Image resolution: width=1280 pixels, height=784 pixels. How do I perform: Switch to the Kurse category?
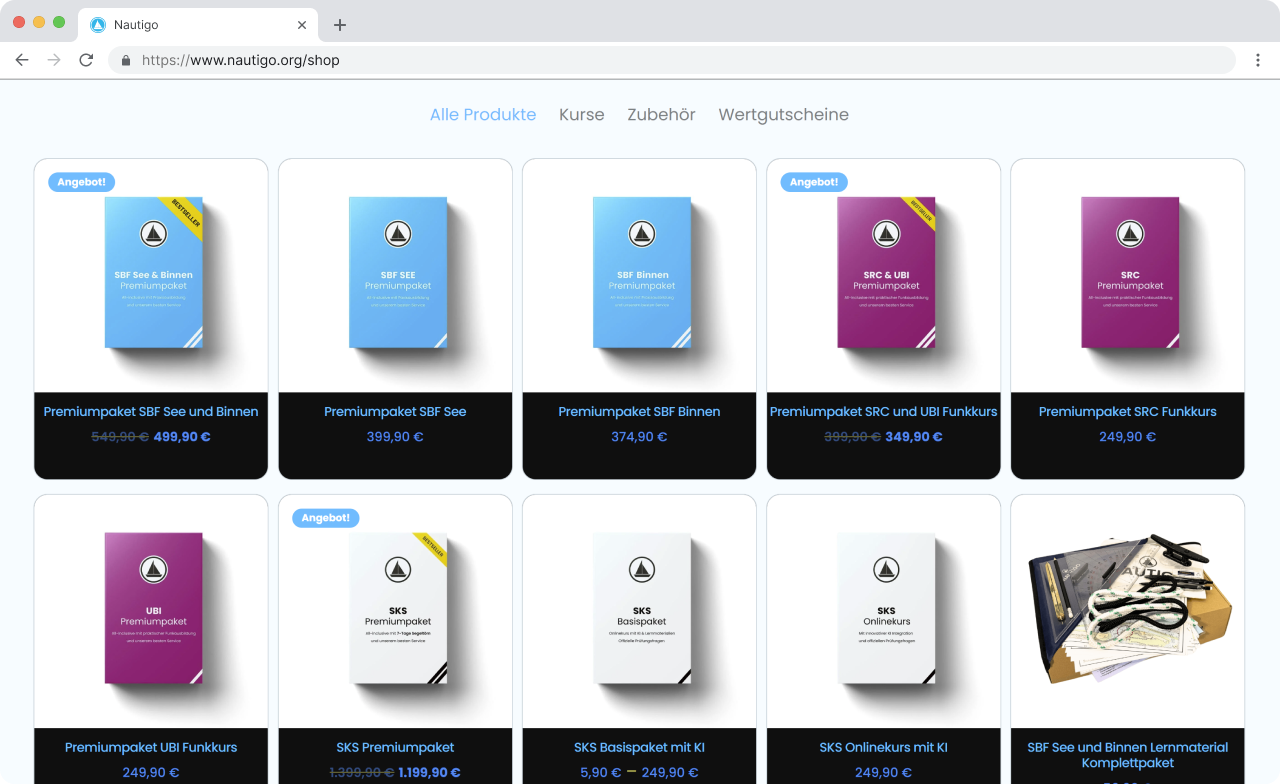582,115
